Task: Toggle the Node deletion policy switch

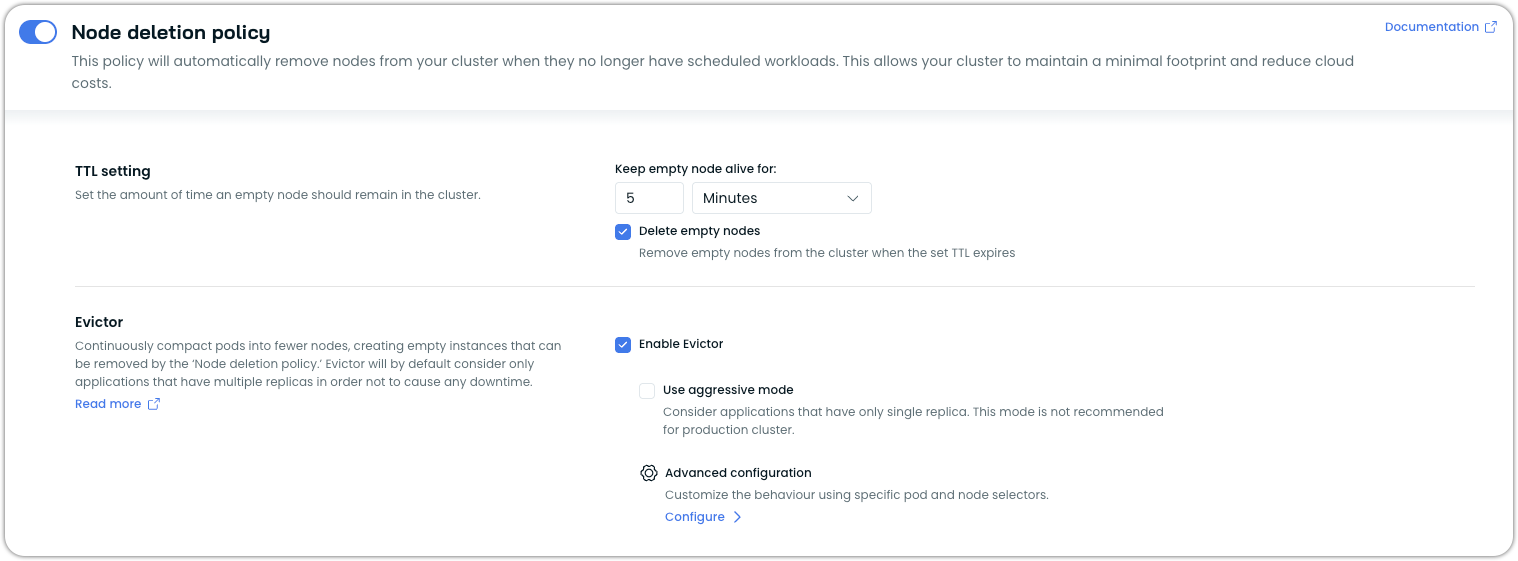Action: pyautogui.click(x=38, y=32)
